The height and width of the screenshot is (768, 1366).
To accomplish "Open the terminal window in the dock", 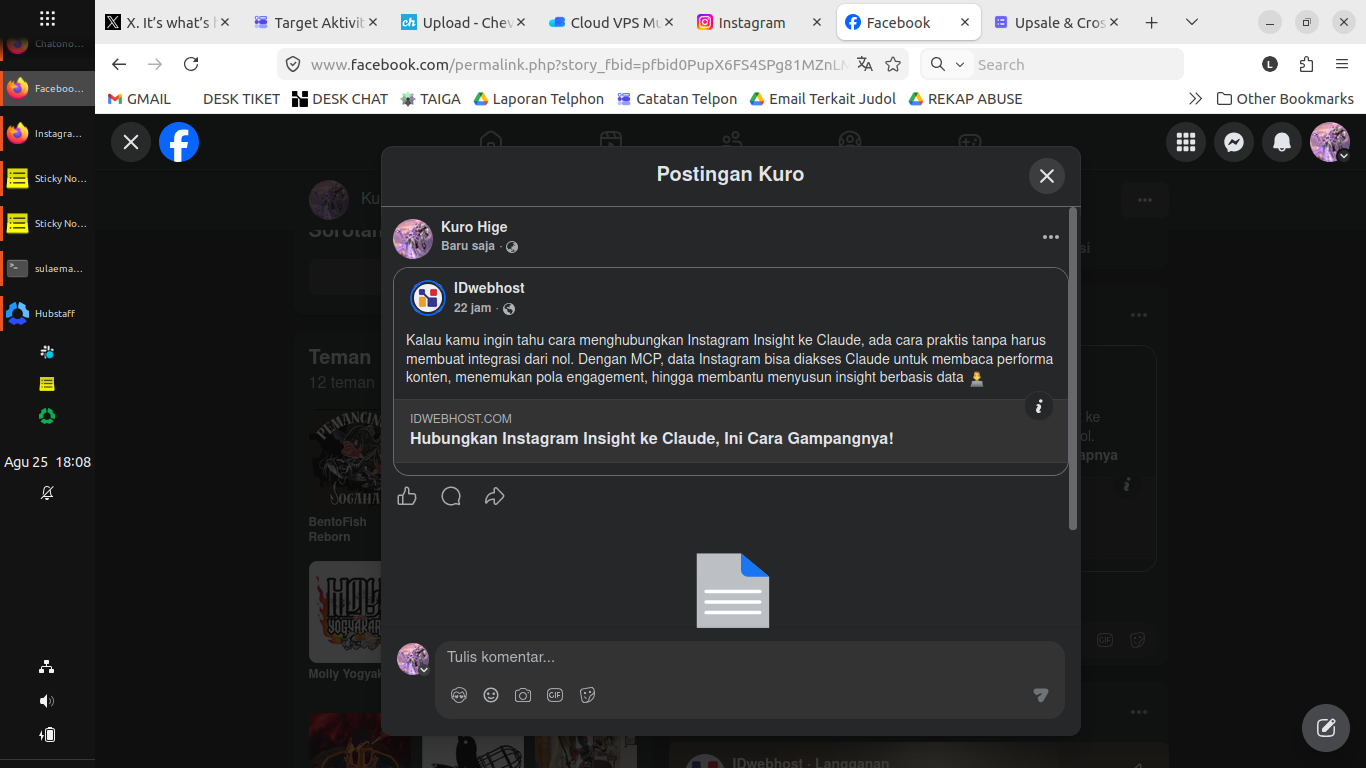I will [47, 268].
